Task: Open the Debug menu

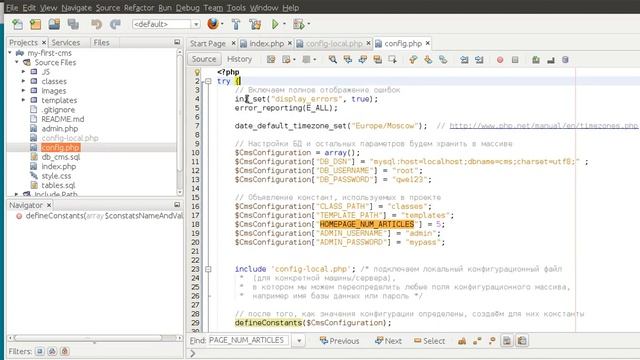Action: (x=188, y=8)
